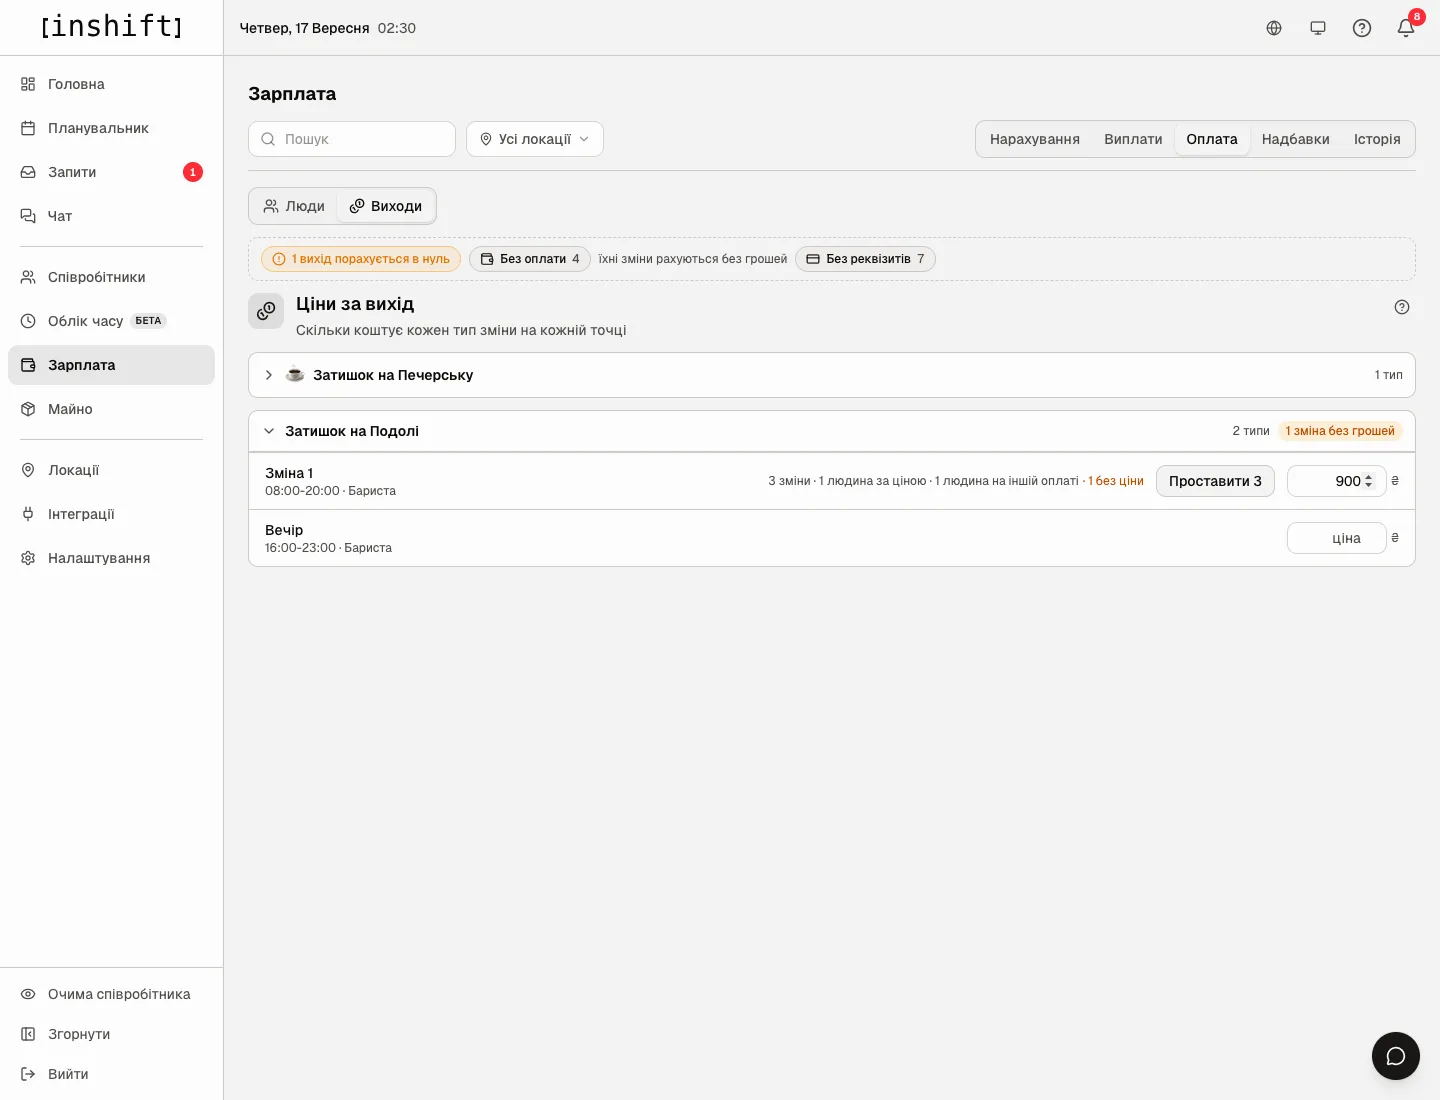Click the 1 вихід порахується в нуль warning
The image size is (1440, 1100).
coord(361,259)
